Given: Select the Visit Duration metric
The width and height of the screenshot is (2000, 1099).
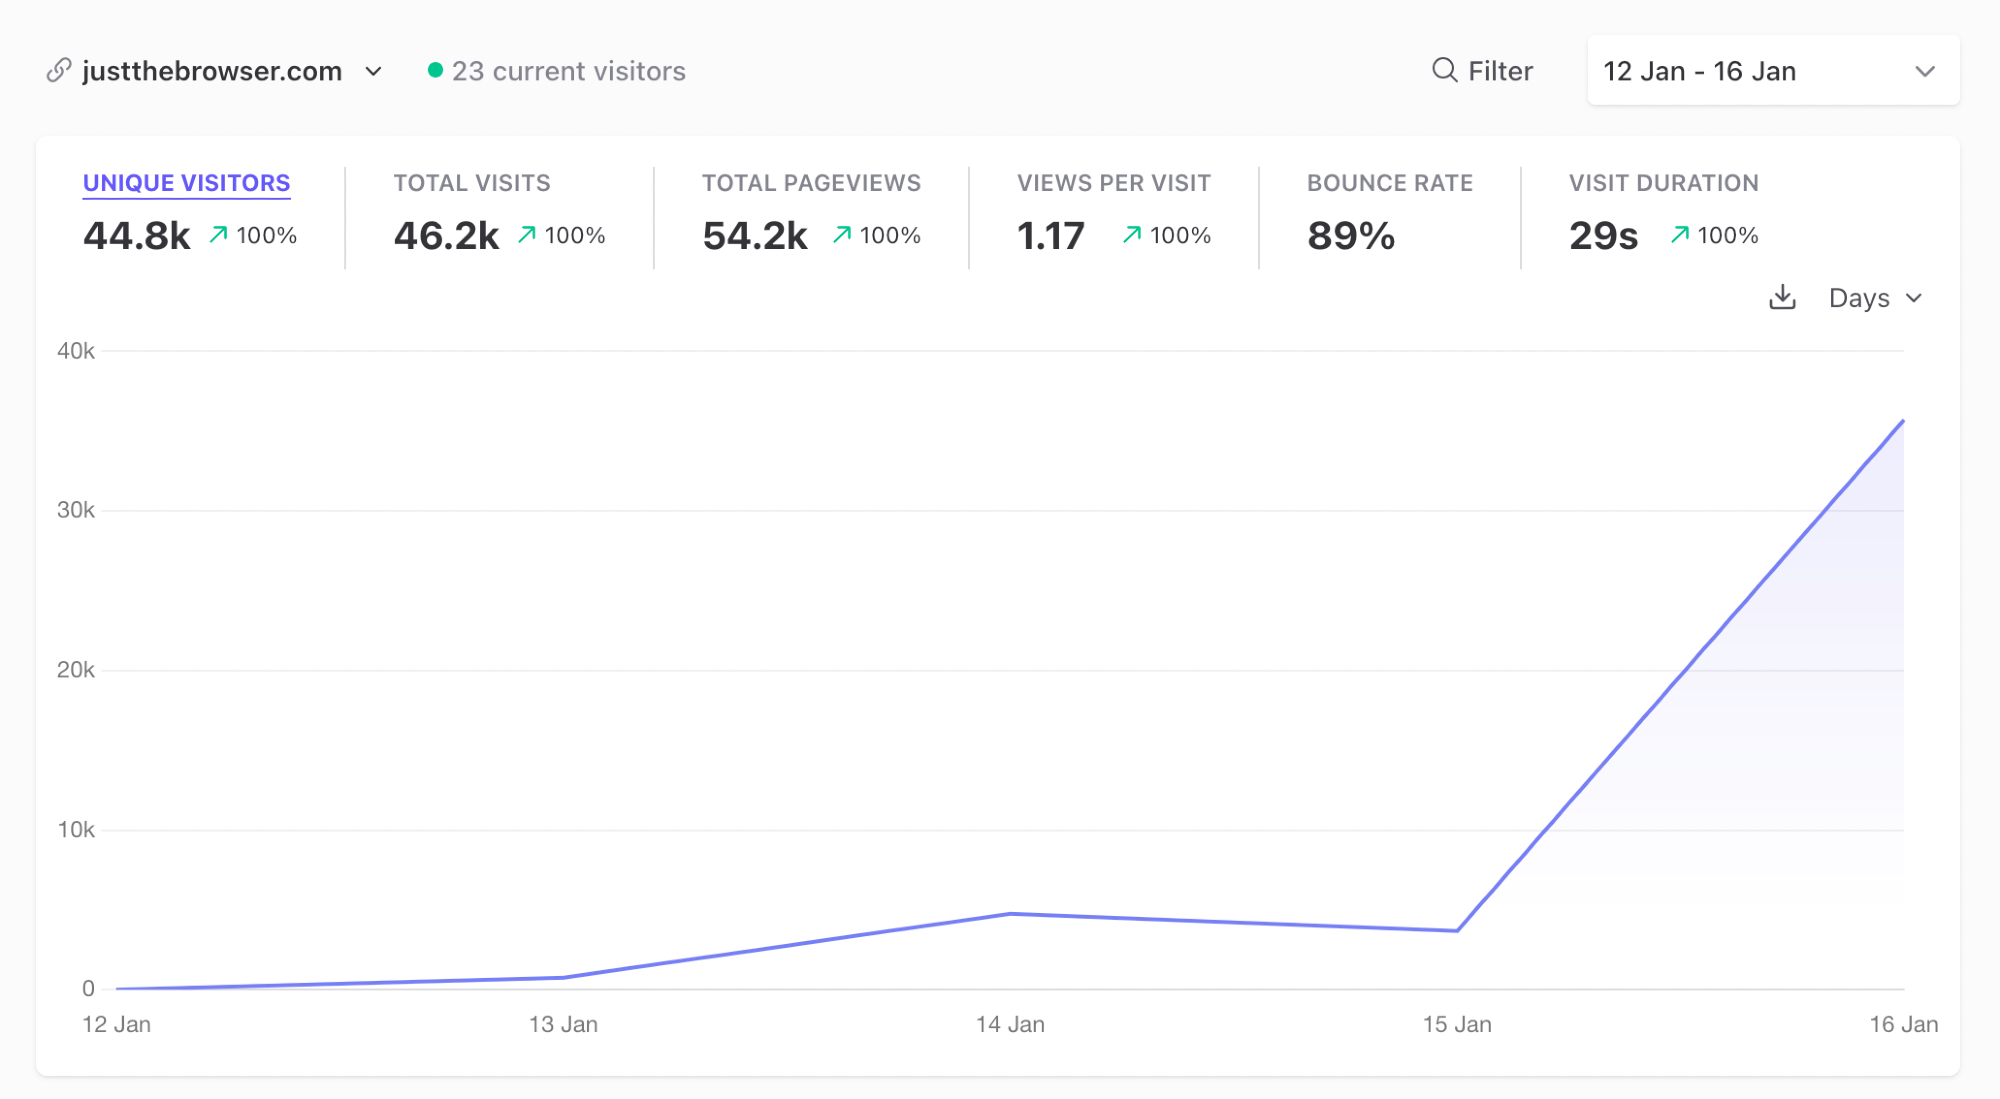Looking at the screenshot, I should (x=1663, y=183).
